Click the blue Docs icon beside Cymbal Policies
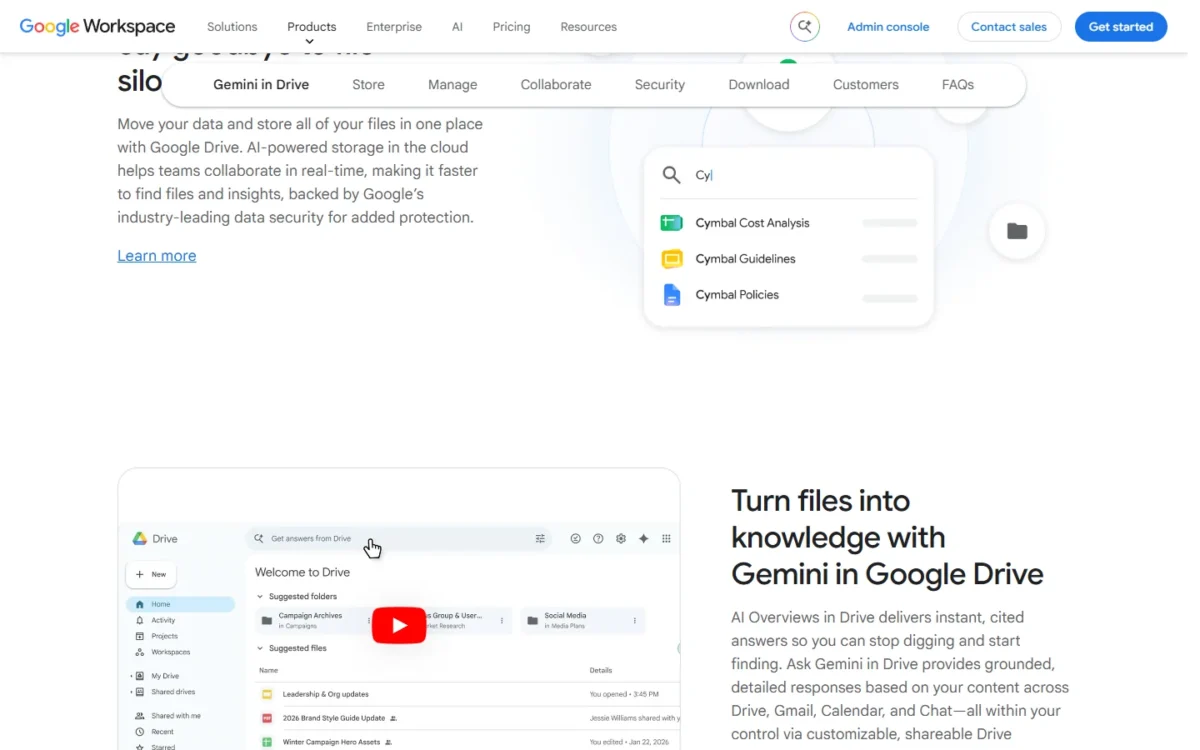The width and height of the screenshot is (1200, 750). 672,295
